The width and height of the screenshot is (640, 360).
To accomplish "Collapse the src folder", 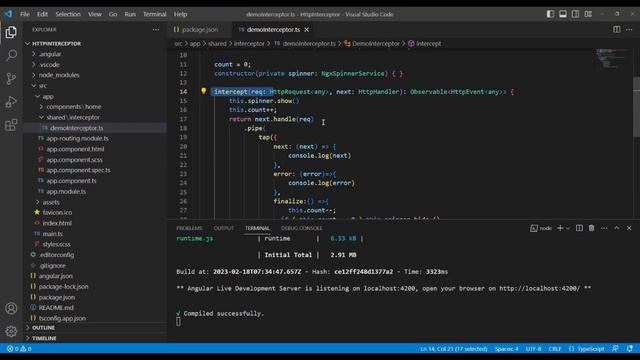I will pyautogui.click(x=43, y=86).
